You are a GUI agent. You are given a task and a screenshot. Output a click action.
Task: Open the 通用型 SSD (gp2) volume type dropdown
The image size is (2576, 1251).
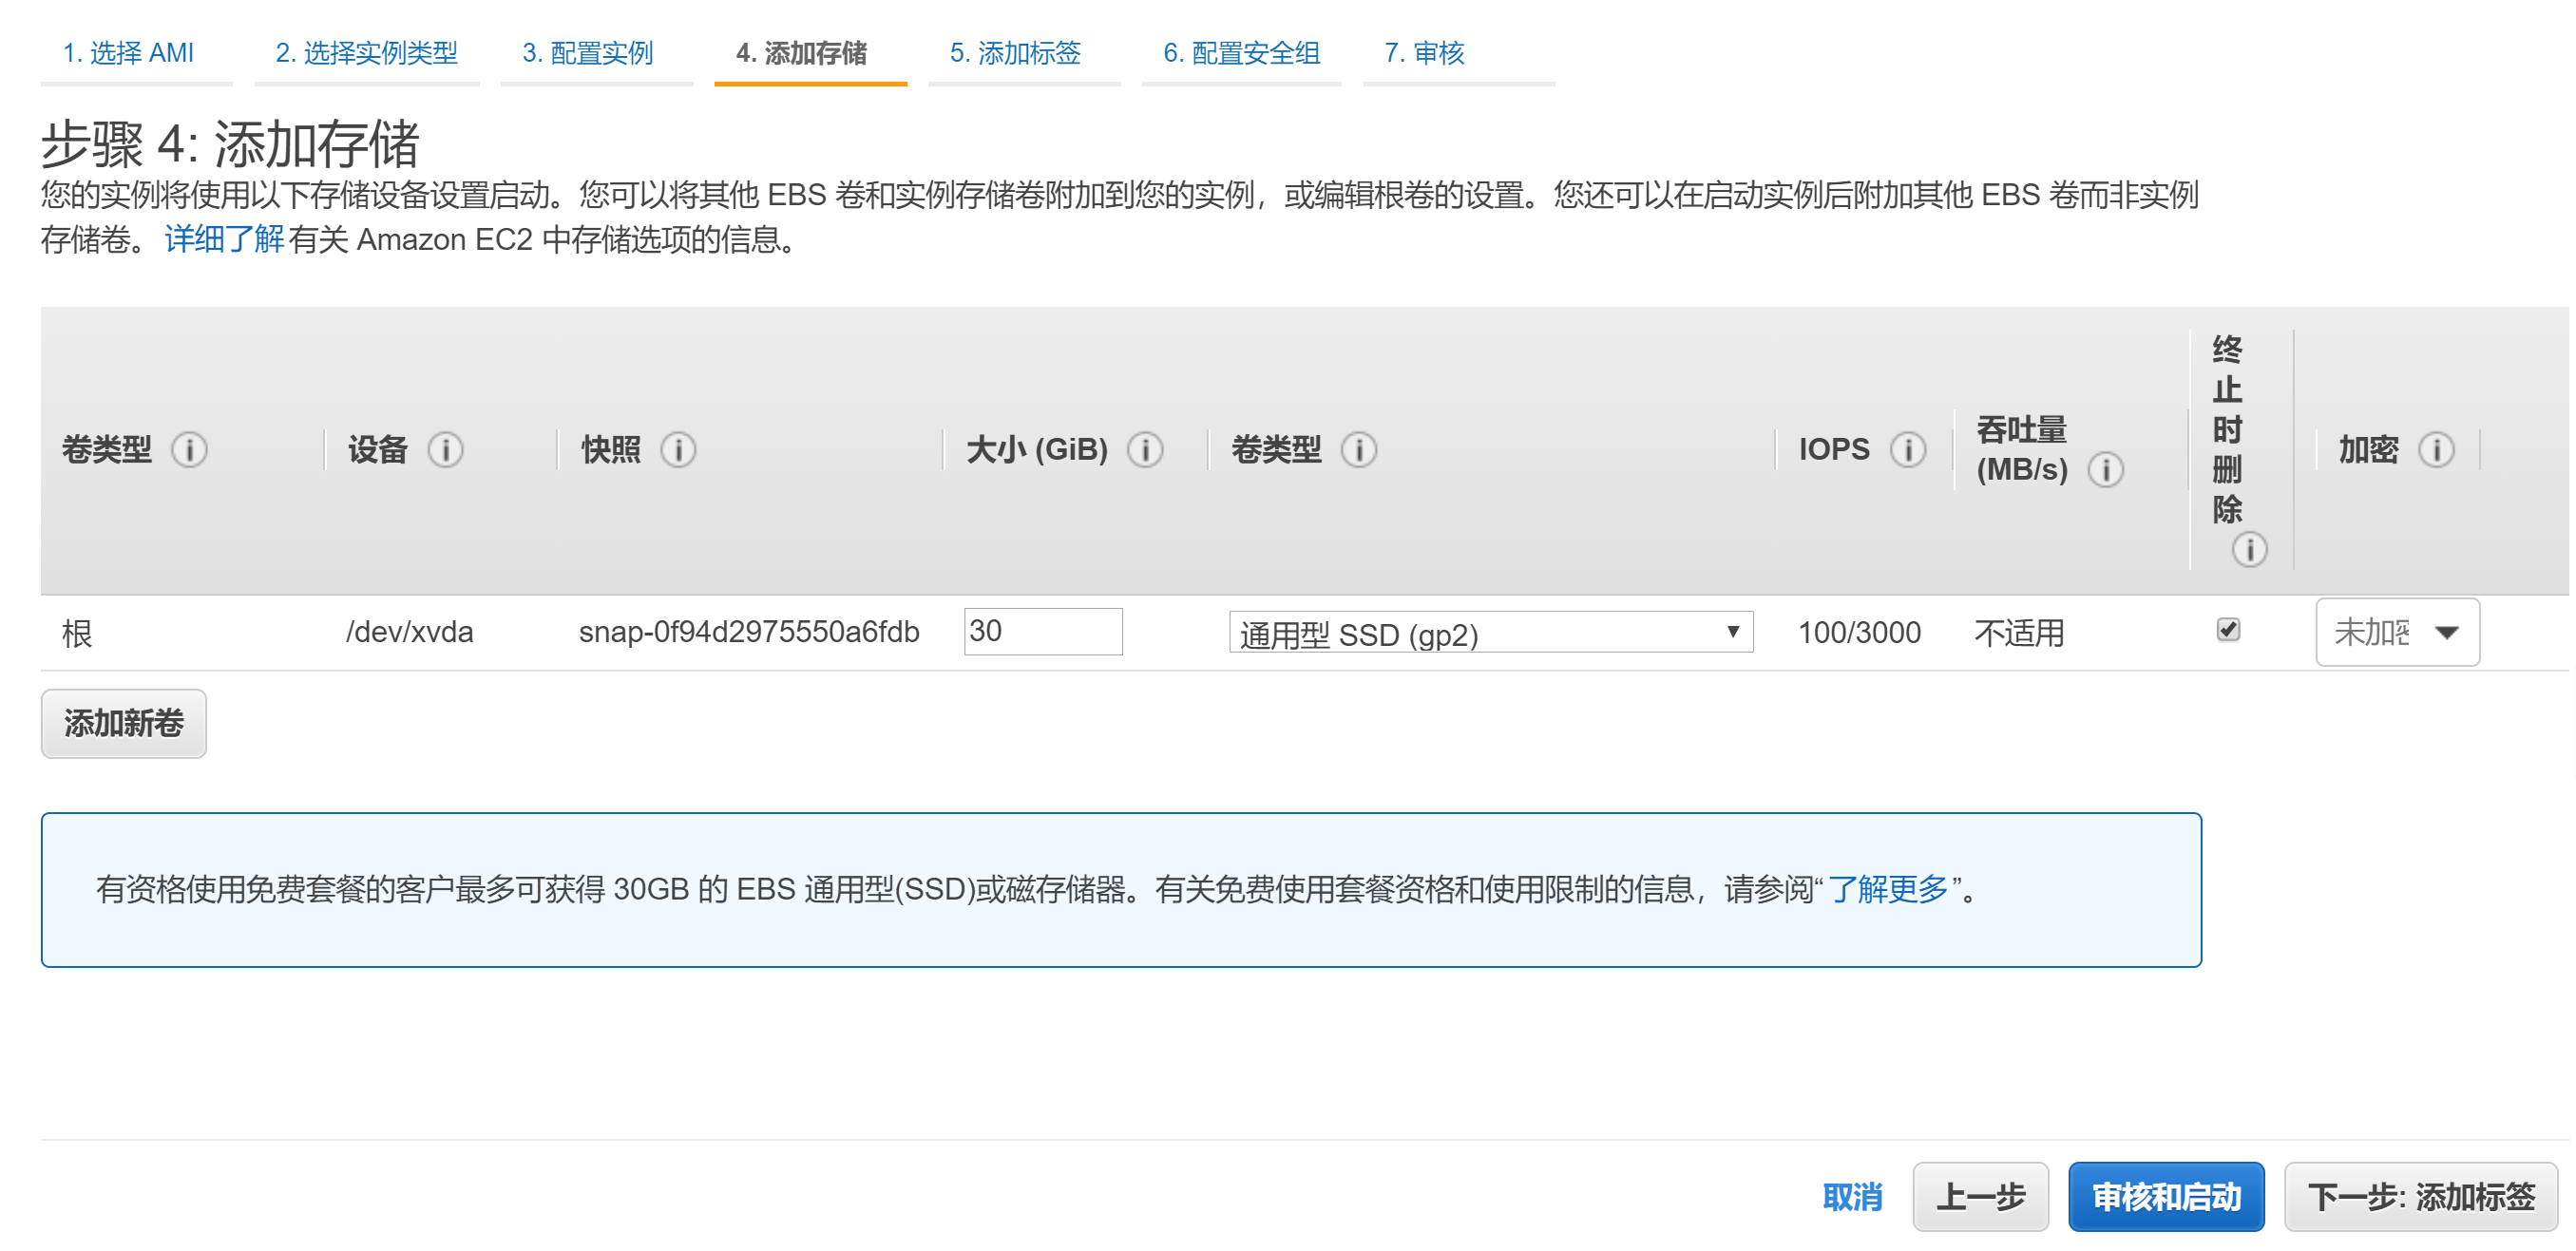click(1490, 633)
